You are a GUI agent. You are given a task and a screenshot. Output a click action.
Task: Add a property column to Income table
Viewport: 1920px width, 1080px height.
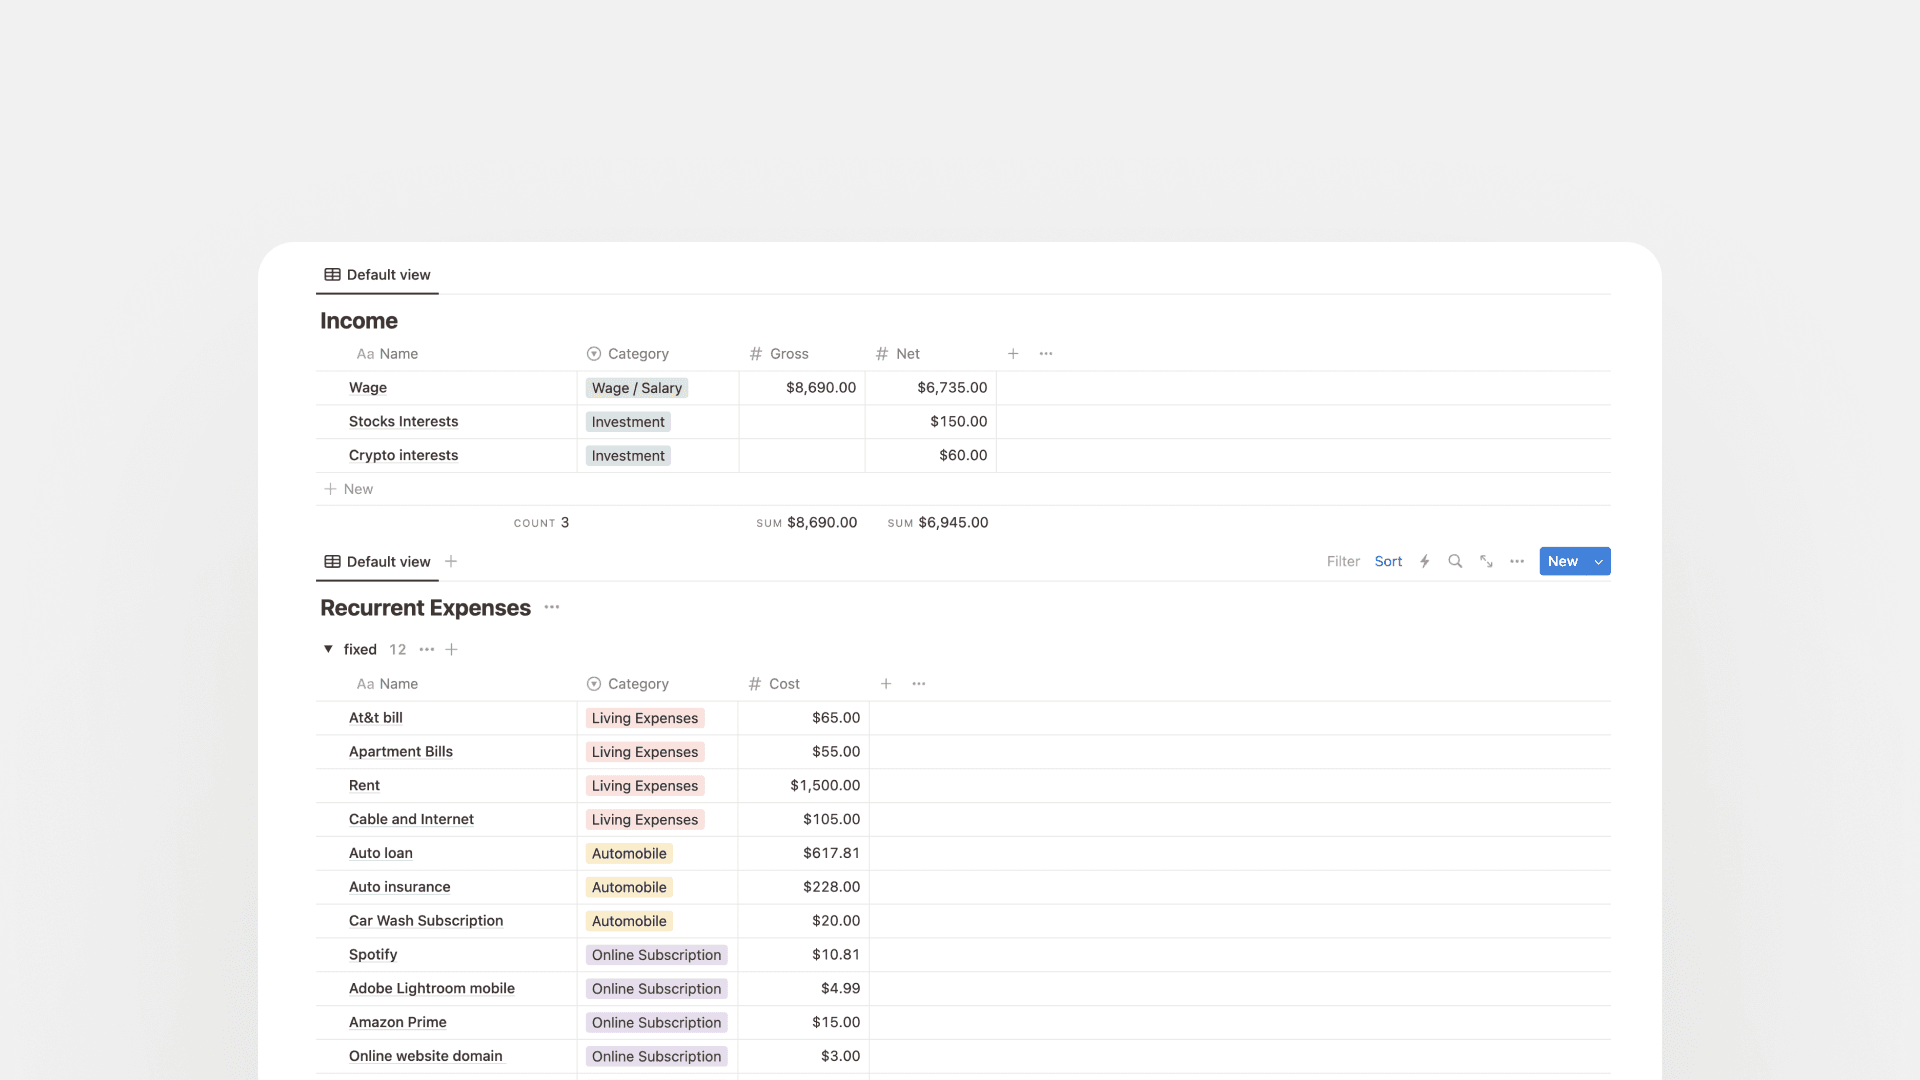[1013, 354]
